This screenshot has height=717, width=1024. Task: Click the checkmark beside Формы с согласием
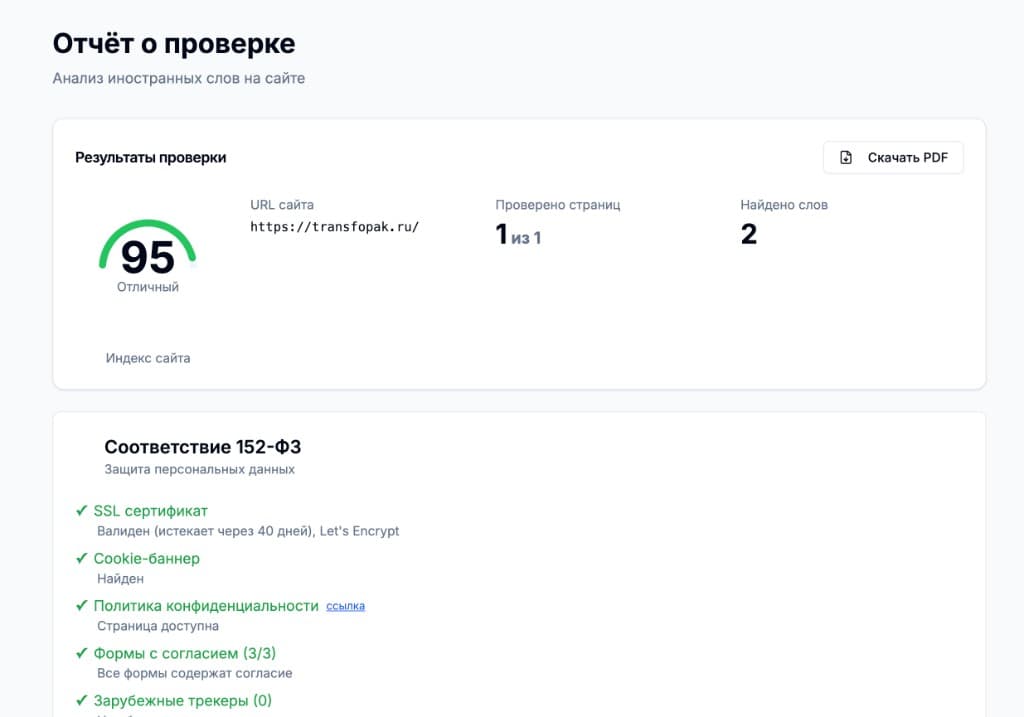80,653
